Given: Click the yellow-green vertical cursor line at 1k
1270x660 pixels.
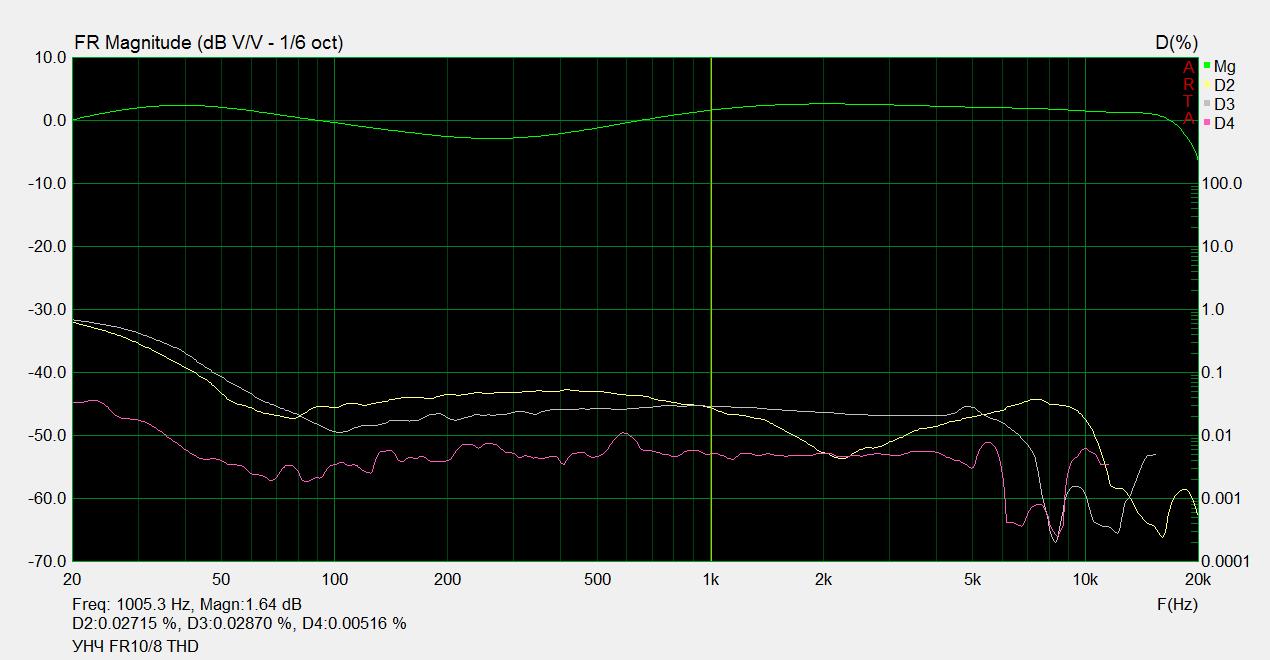Looking at the screenshot, I should click(x=711, y=309).
